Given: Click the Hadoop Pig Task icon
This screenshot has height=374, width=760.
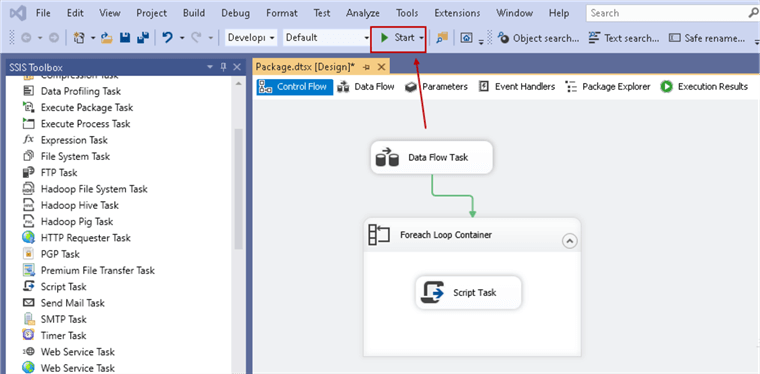Looking at the screenshot, I should point(29,221).
